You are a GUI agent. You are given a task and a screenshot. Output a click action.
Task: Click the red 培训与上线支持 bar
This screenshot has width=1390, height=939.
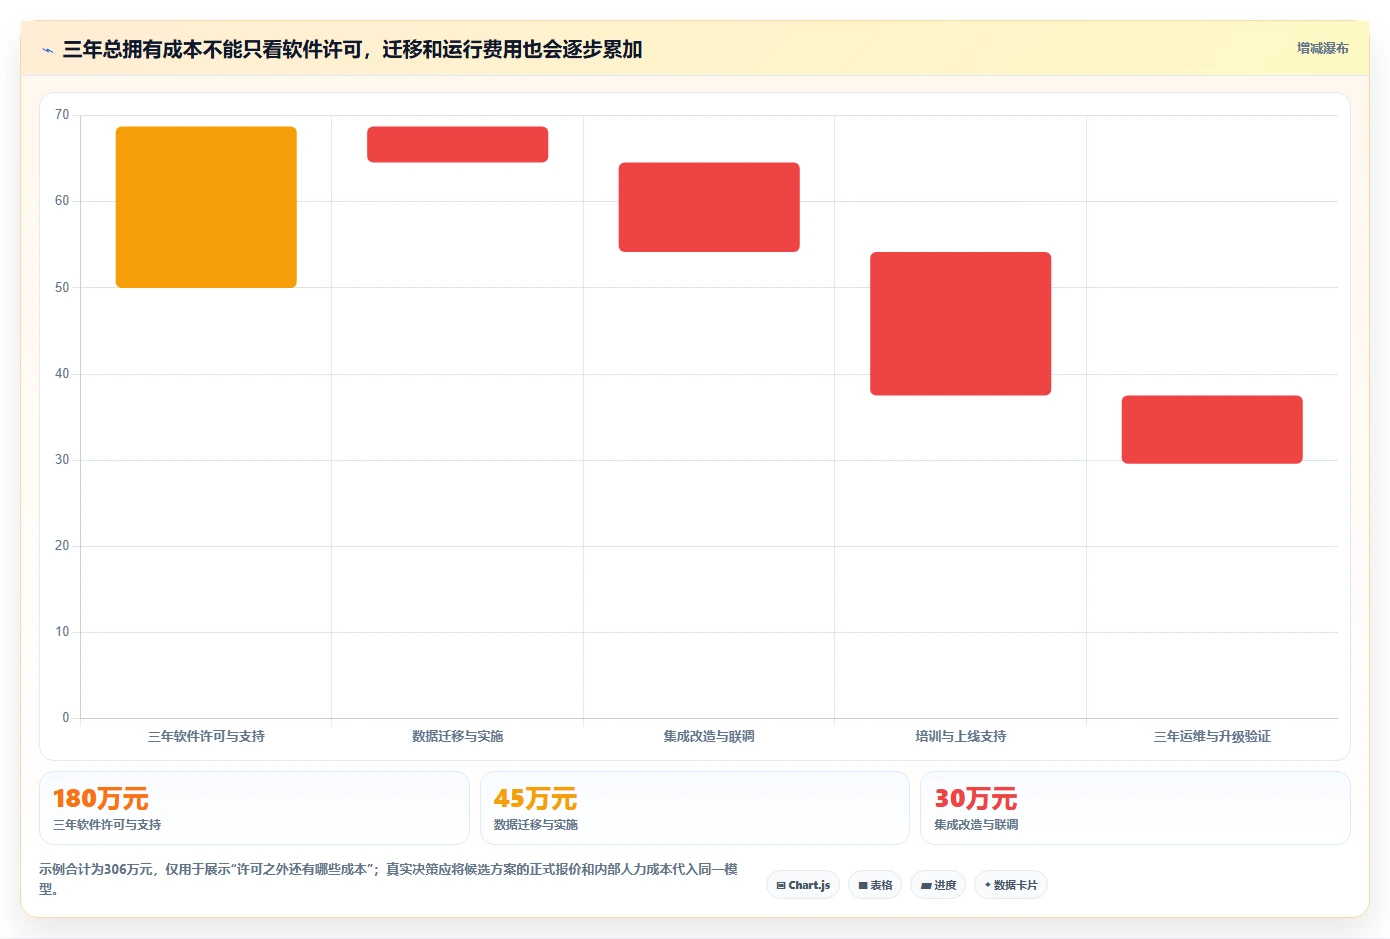coord(960,324)
